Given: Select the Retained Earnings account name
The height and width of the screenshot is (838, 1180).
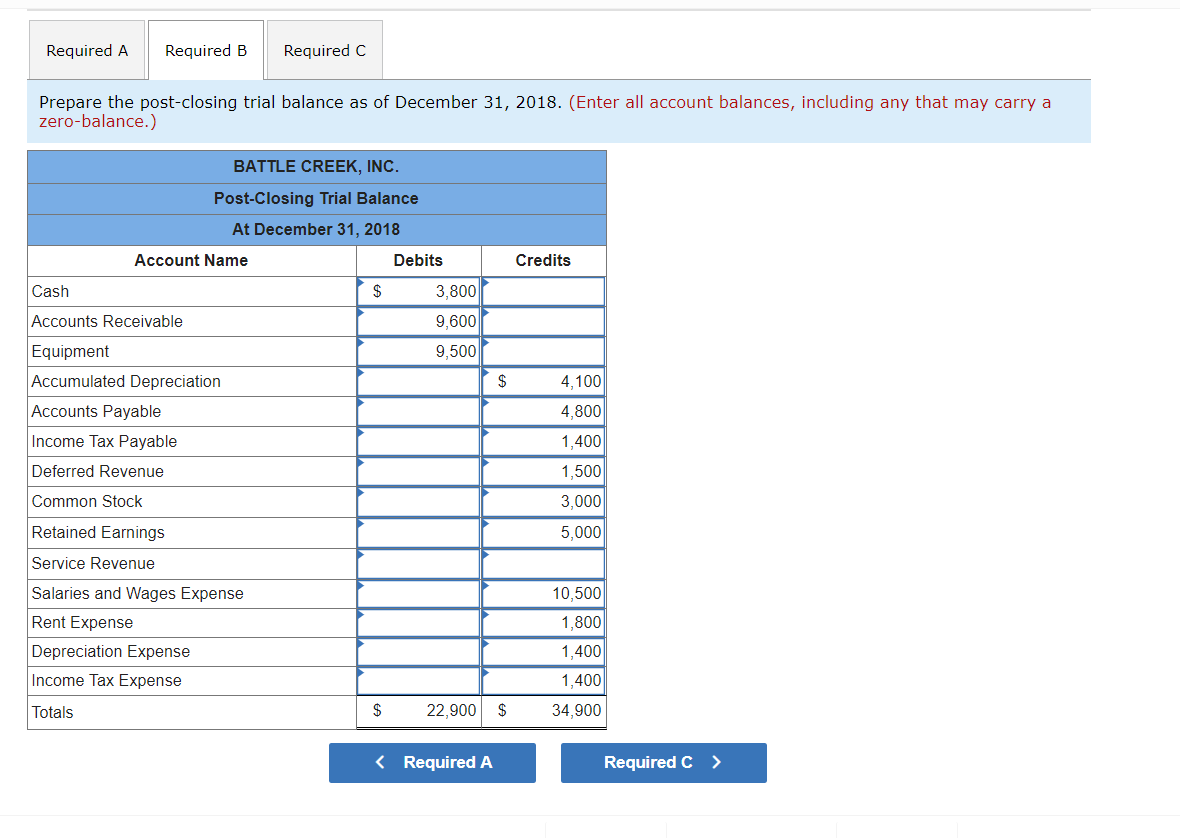Looking at the screenshot, I should (192, 533).
